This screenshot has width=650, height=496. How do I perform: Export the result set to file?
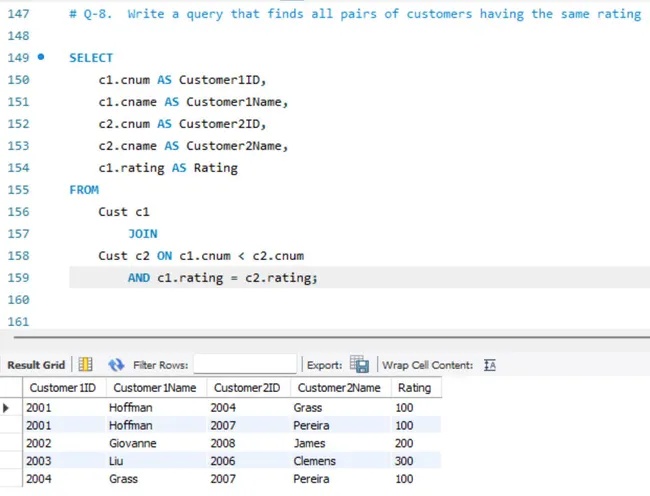359,364
